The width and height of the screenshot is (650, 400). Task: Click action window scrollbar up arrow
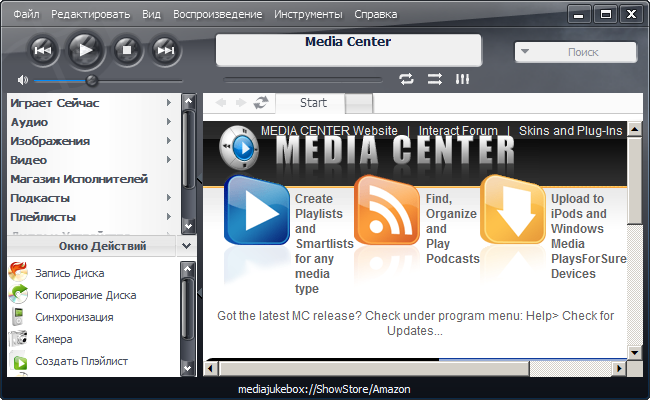click(188, 269)
